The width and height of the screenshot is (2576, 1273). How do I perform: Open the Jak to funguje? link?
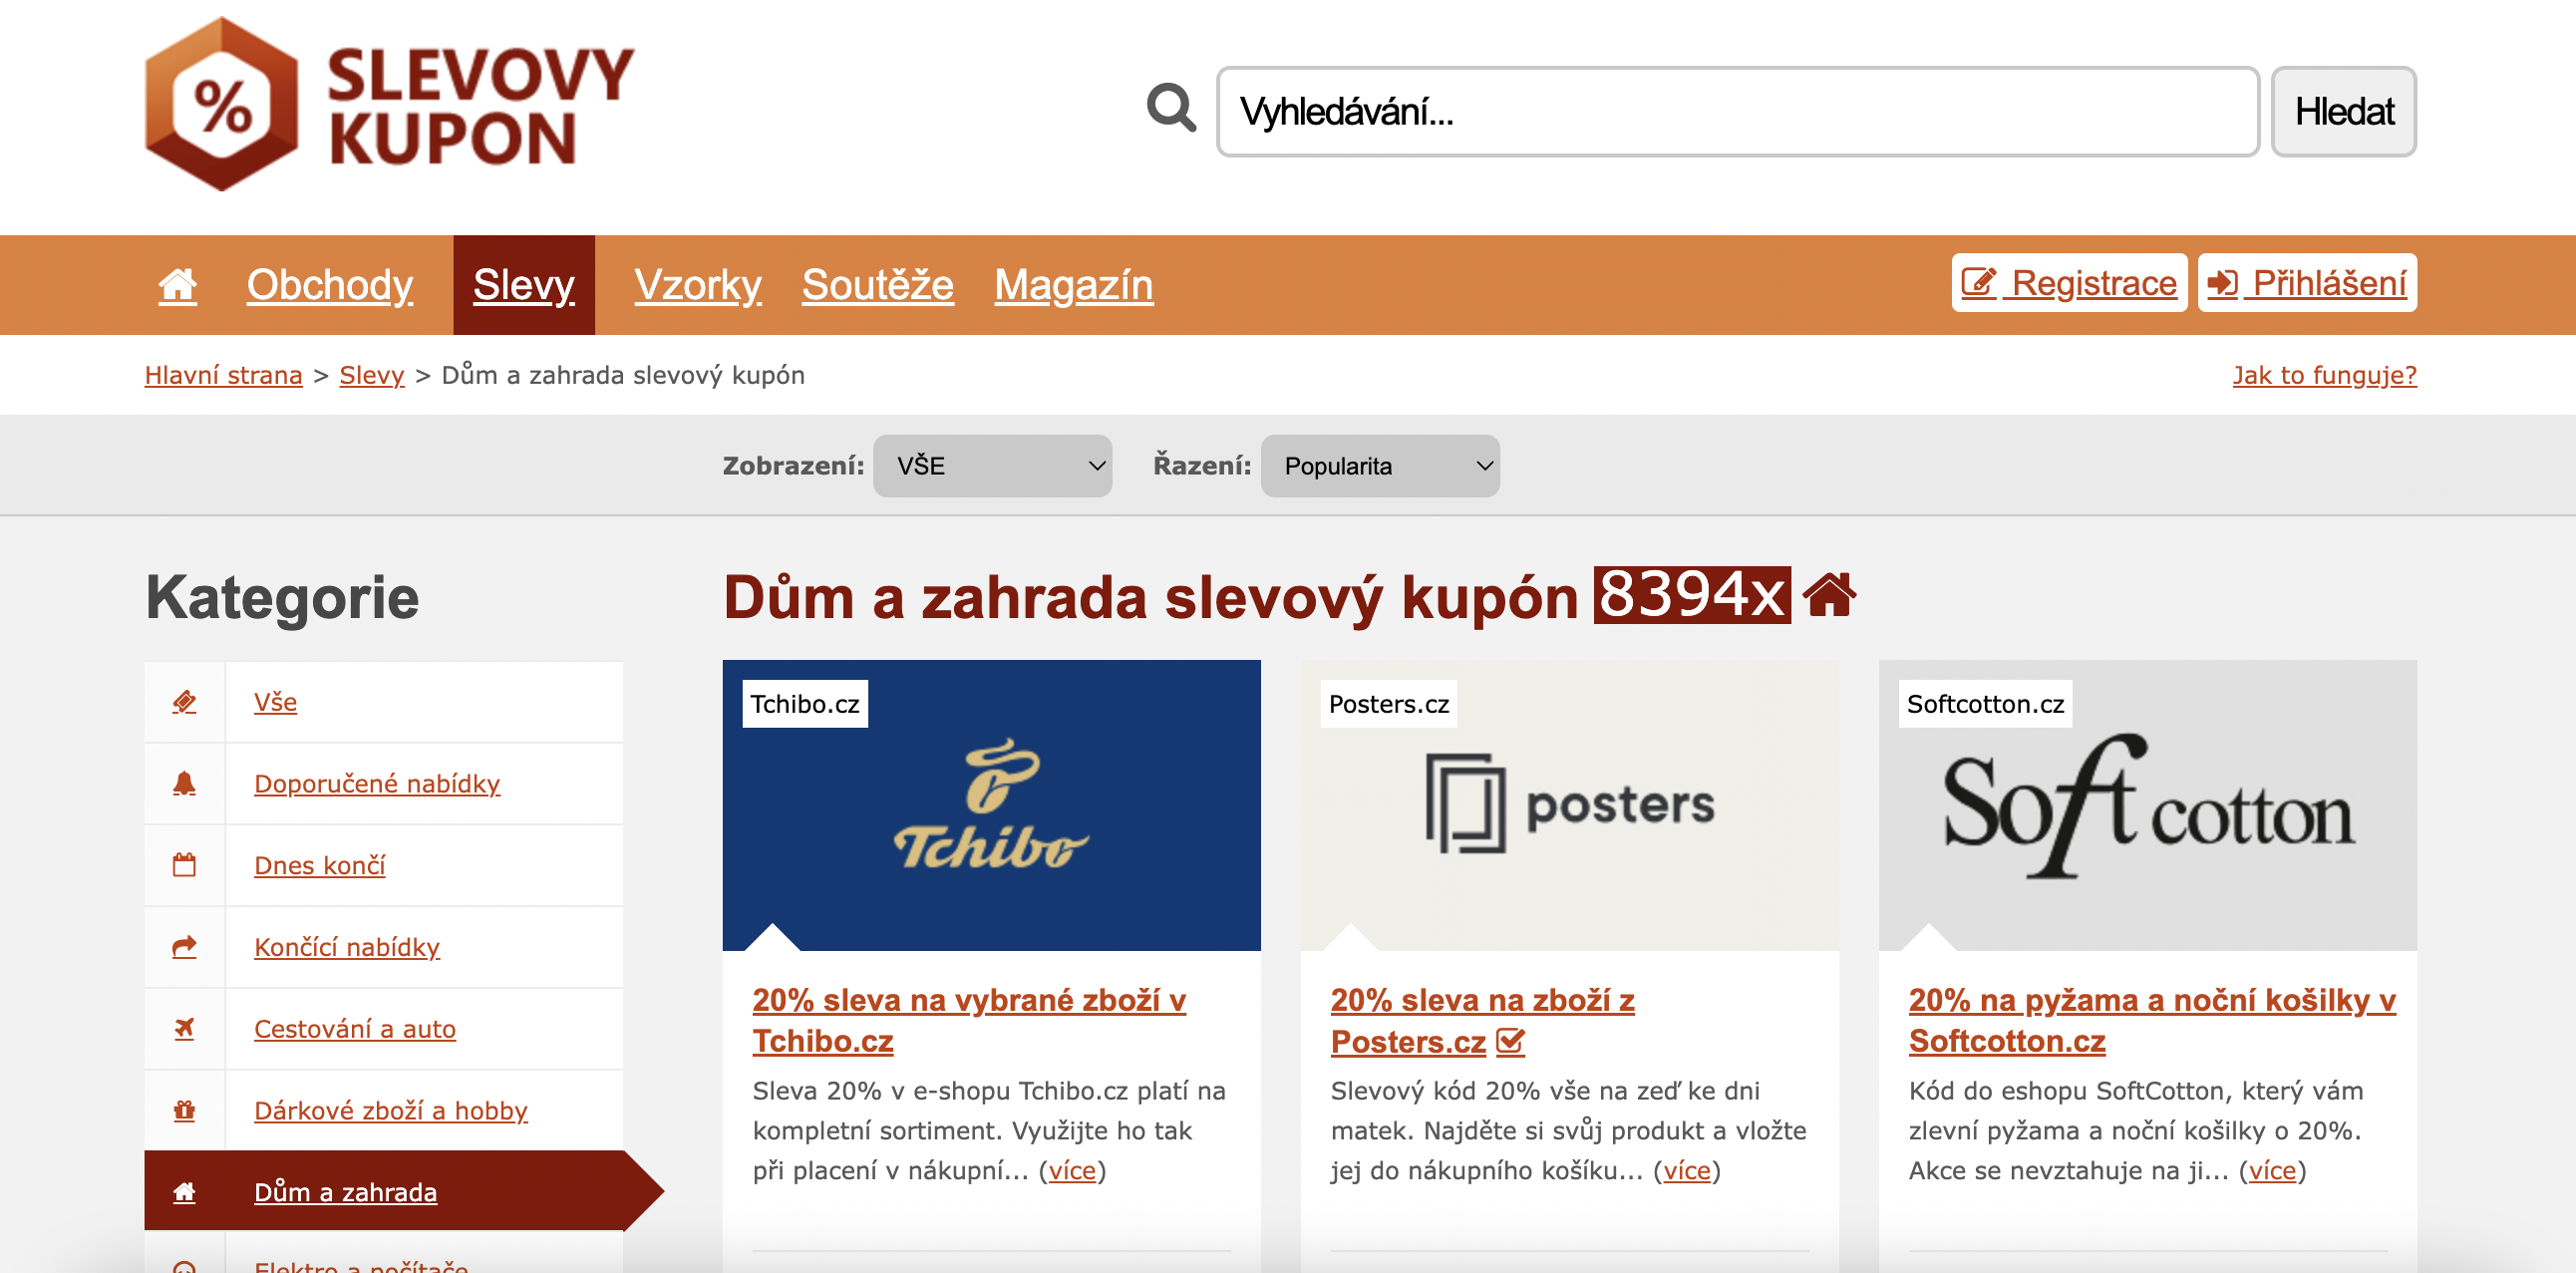[x=2324, y=375]
